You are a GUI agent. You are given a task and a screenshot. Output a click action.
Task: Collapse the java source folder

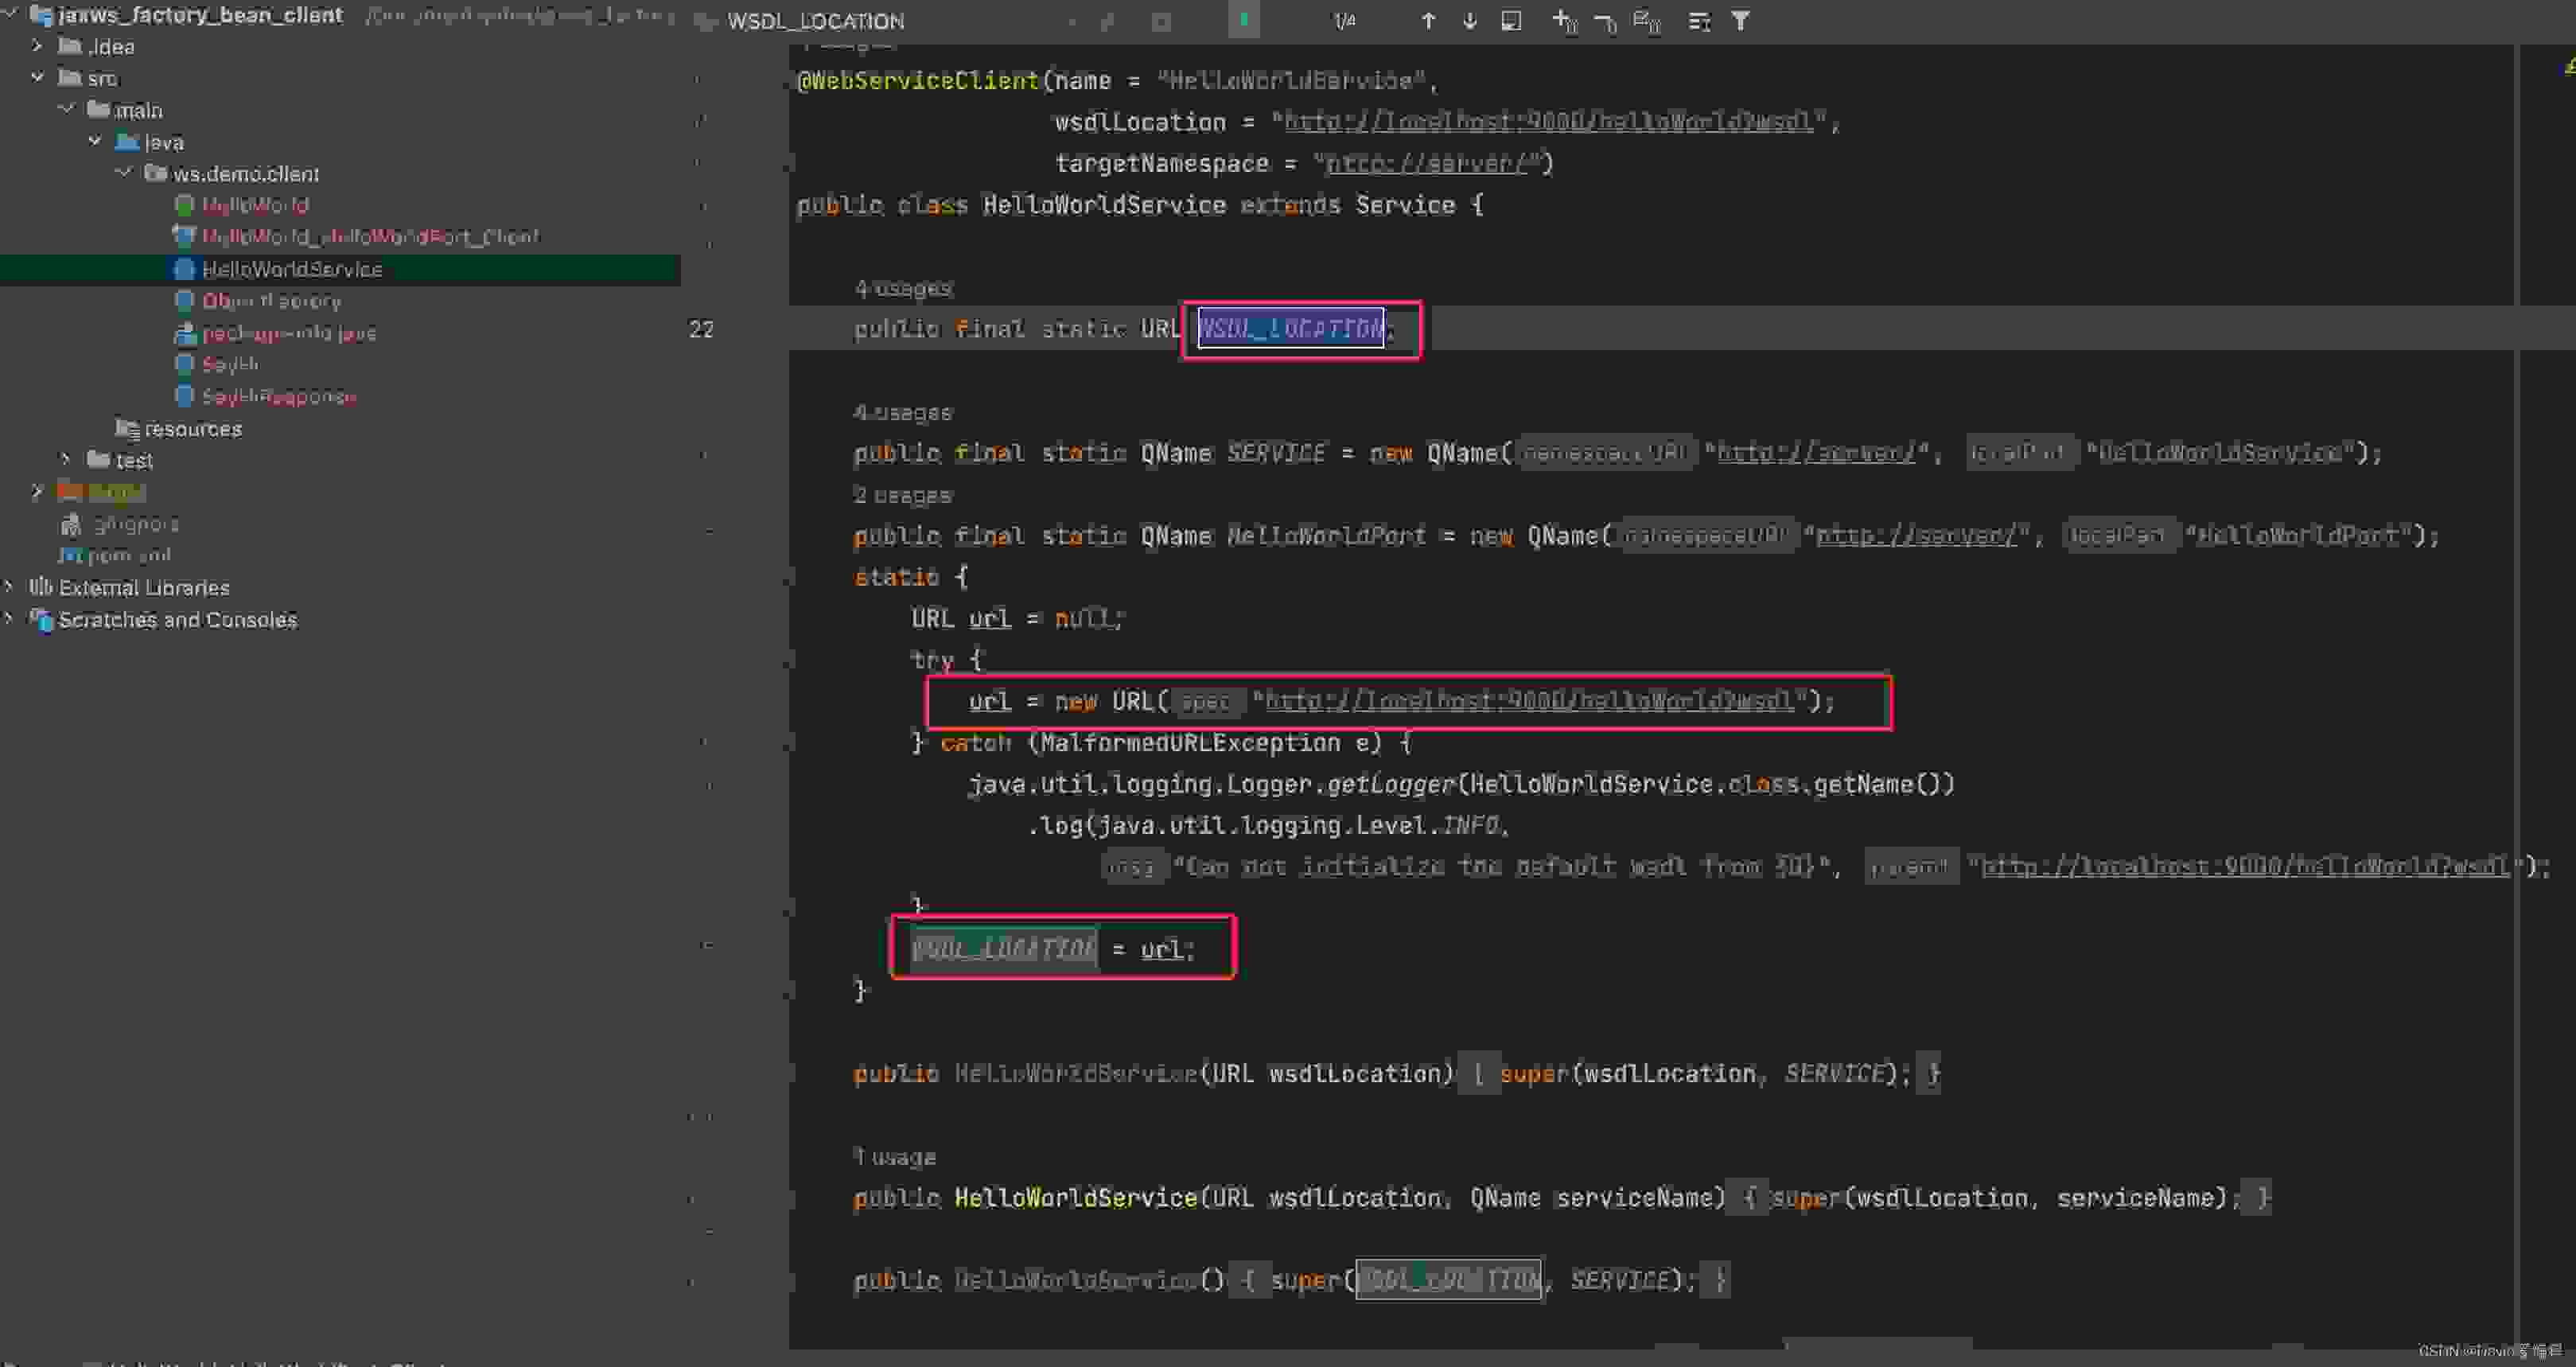(95, 141)
